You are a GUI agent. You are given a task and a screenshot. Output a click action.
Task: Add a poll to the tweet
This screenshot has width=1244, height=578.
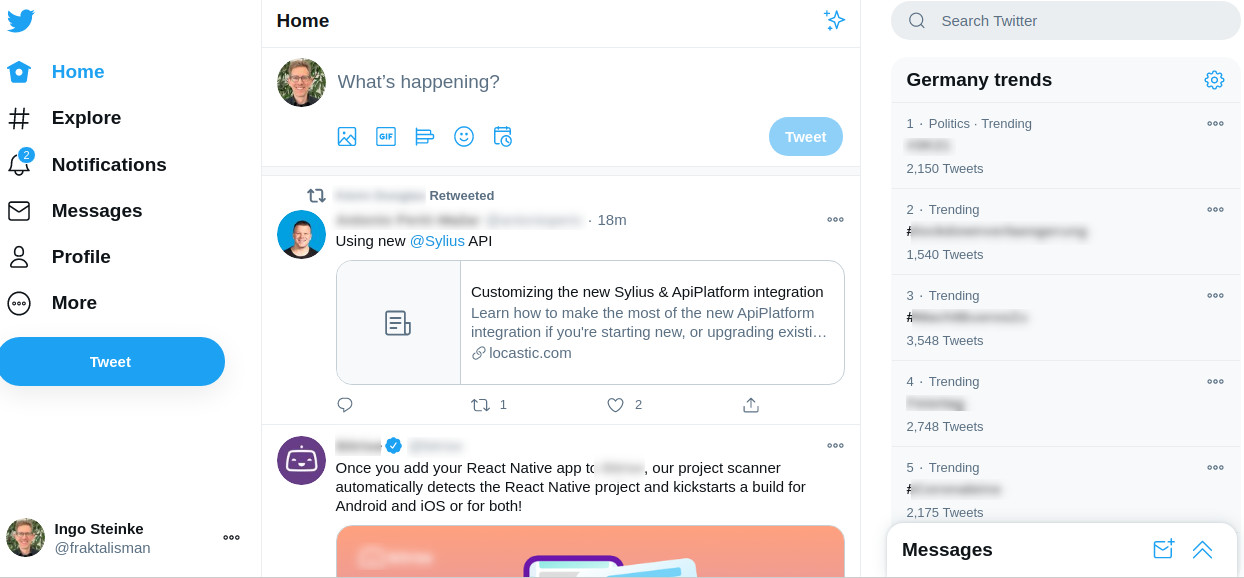[425, 137]
